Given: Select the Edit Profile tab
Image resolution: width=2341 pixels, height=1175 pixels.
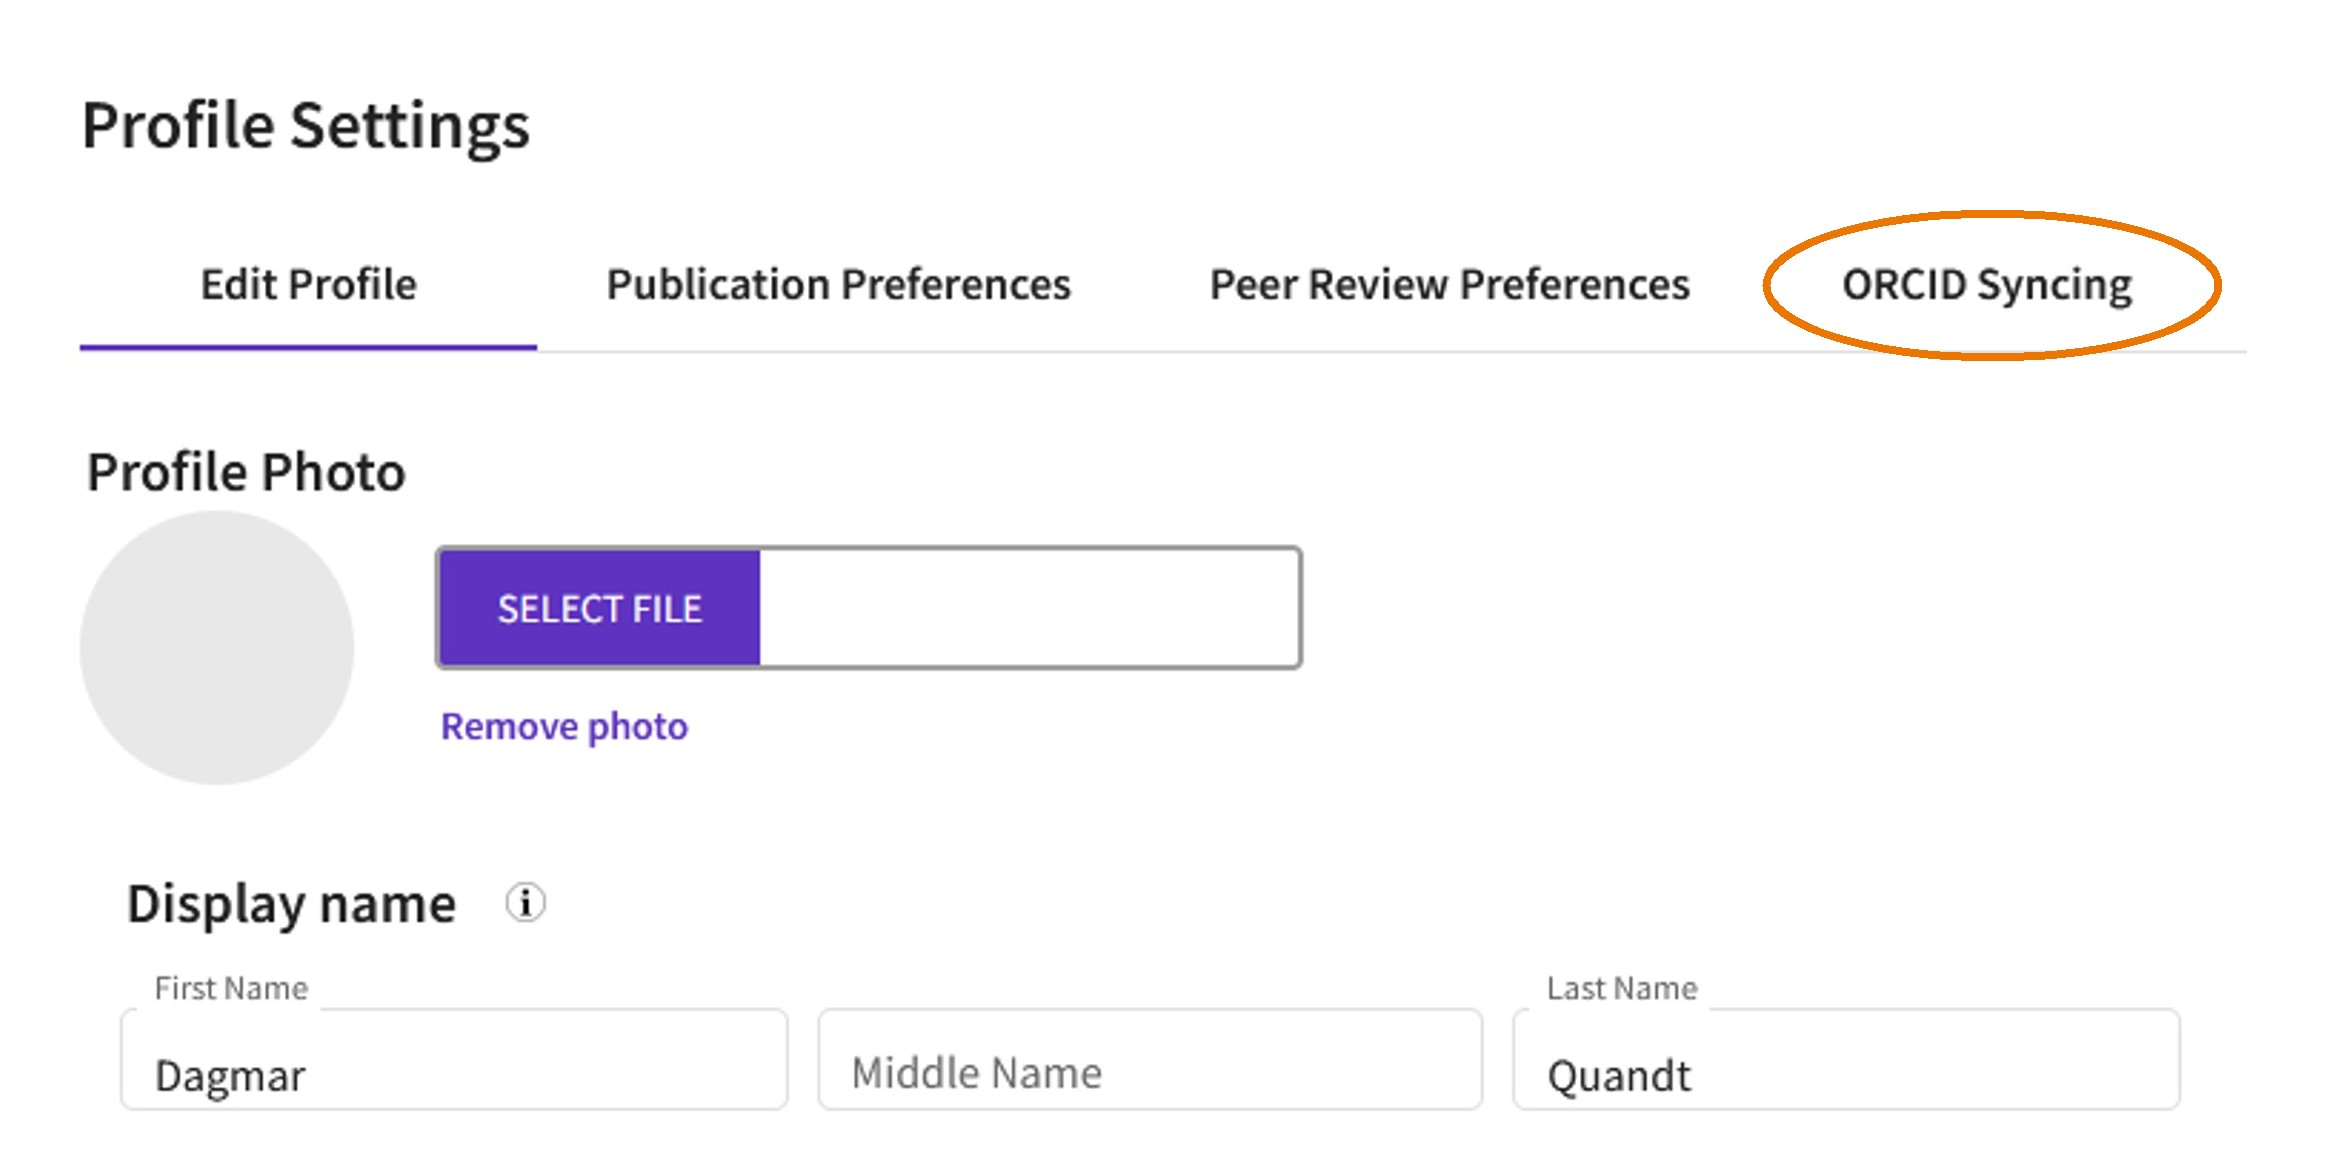Looking at the screenshot, I should [x=308, y=285].
